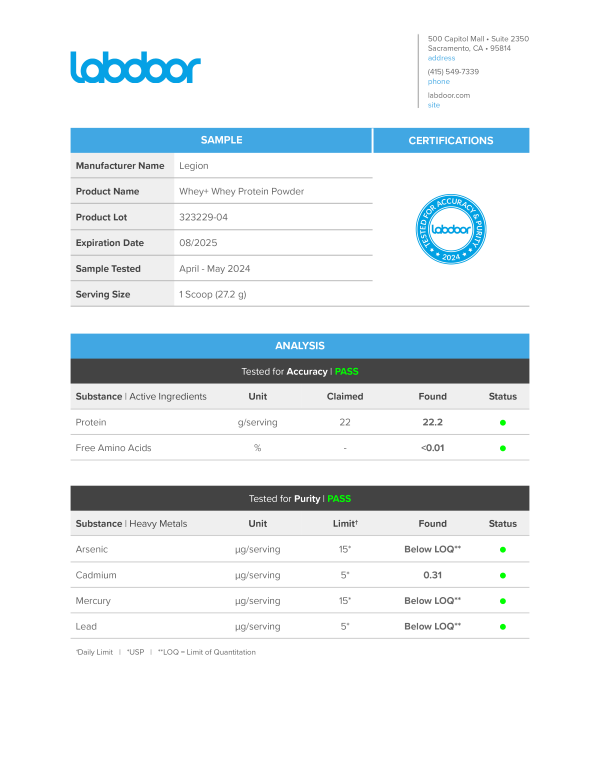Click the found value '22.2'
The height and width of the screenshot is (776, 600).
coord(433,422)
